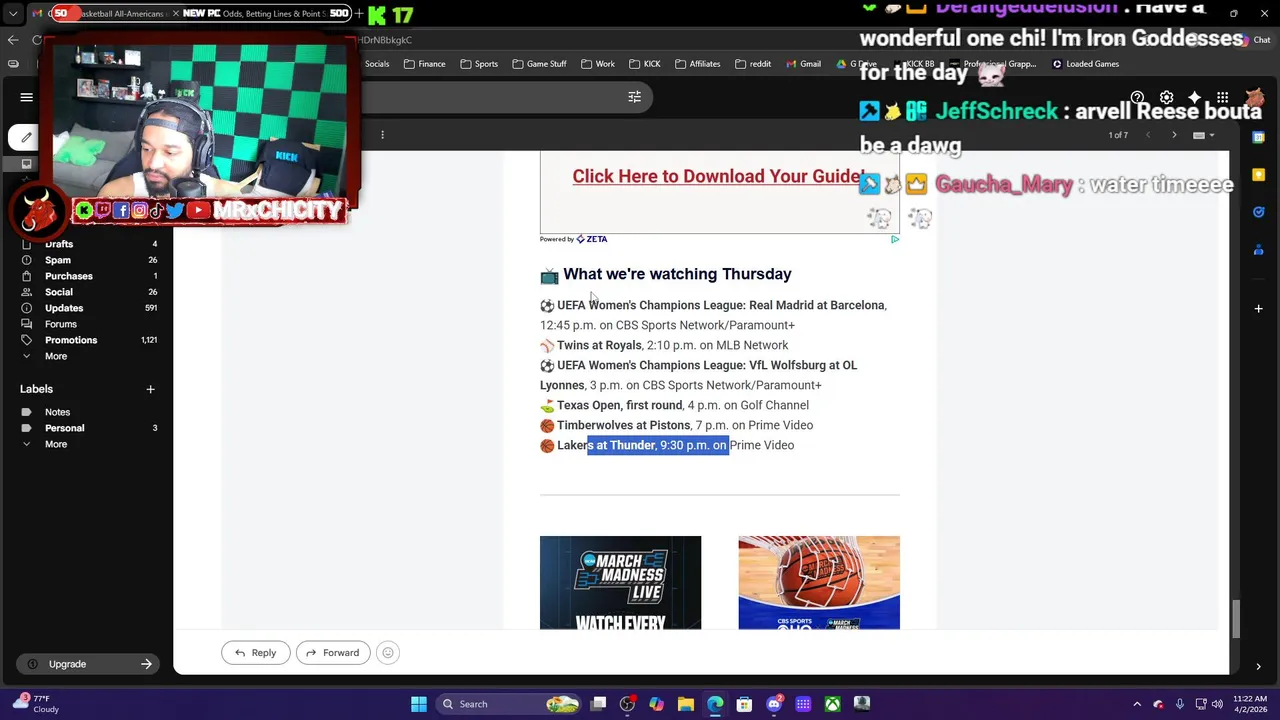1280x720 pixels.
Task: Open the Work bookmarks folder
Action: (x=598, y=64)
